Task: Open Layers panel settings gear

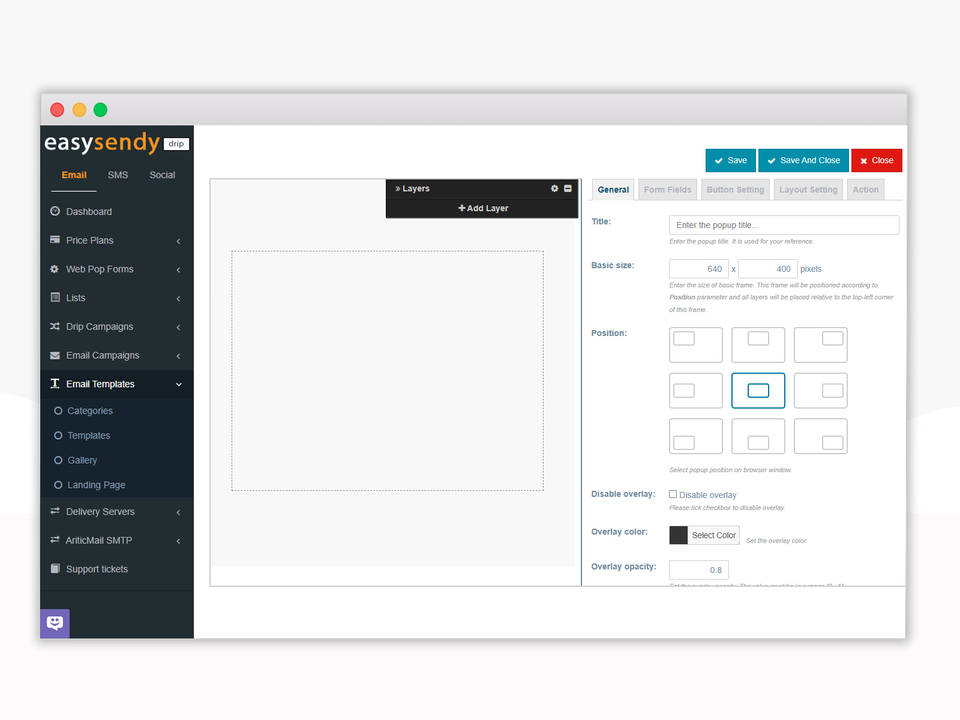Action: [555, 189]
